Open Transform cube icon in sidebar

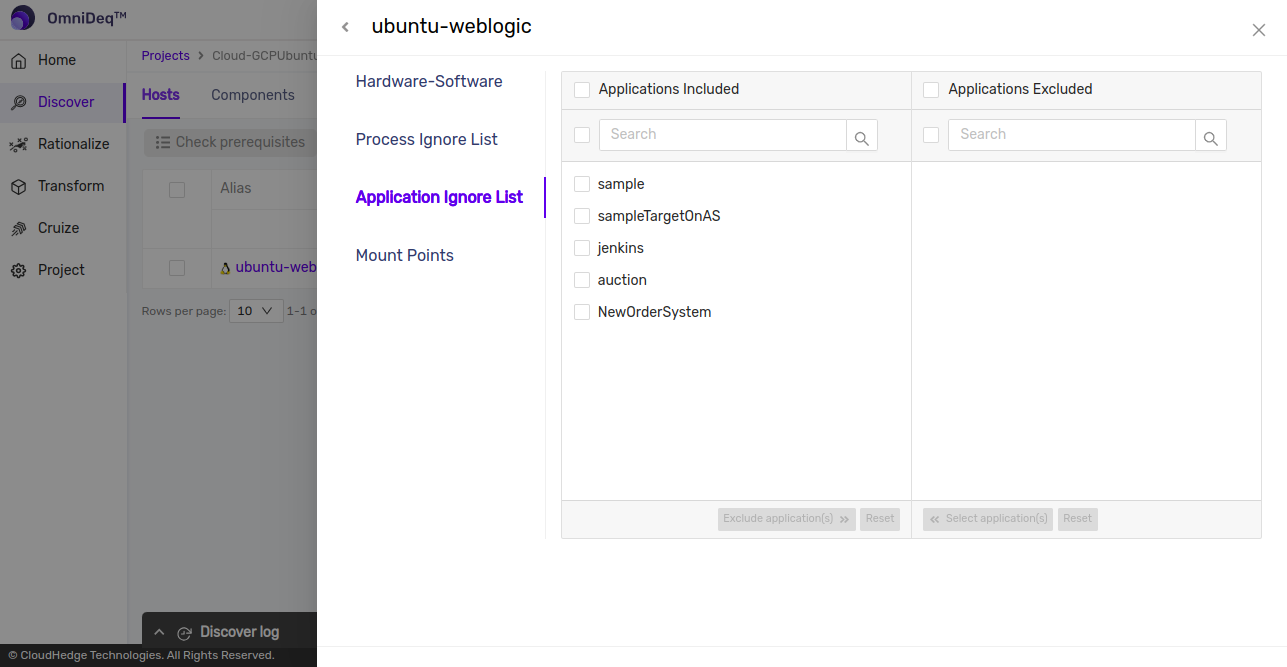tap(18, 187)
